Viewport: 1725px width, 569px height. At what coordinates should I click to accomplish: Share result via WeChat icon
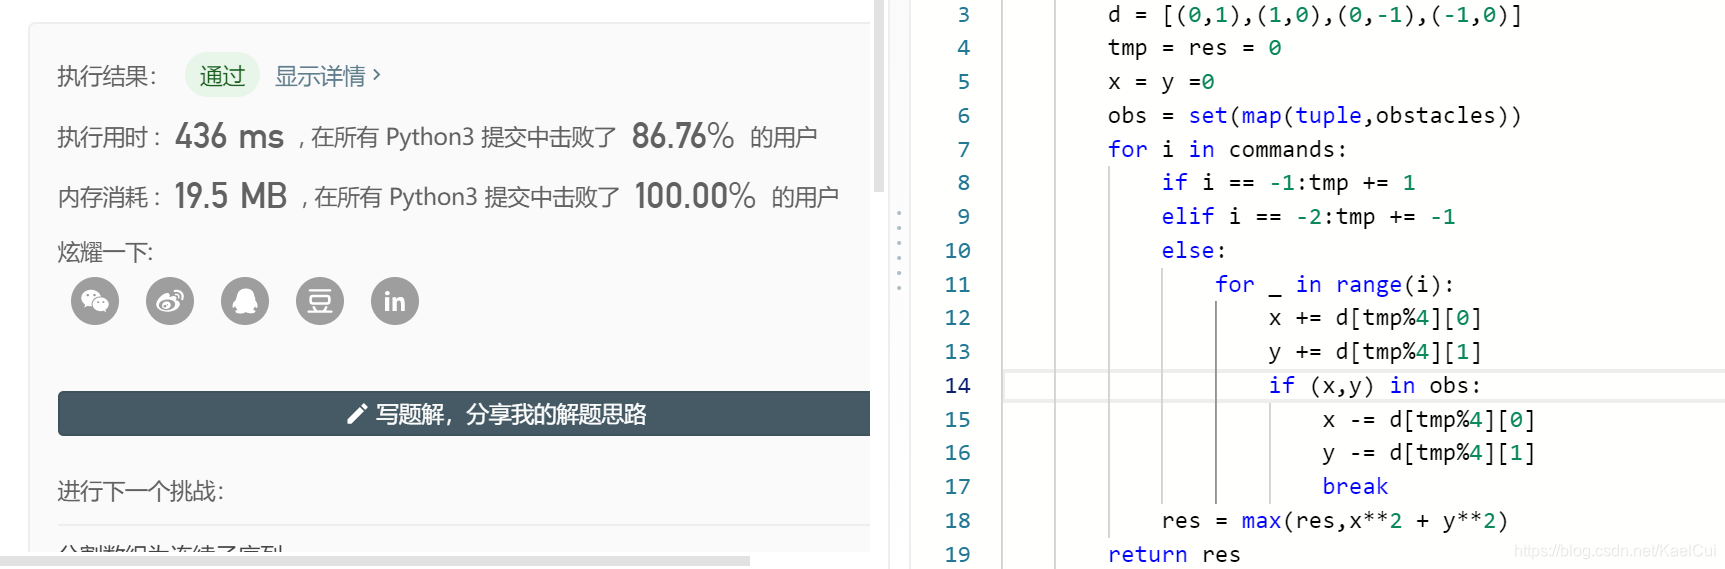pos(95,301)
